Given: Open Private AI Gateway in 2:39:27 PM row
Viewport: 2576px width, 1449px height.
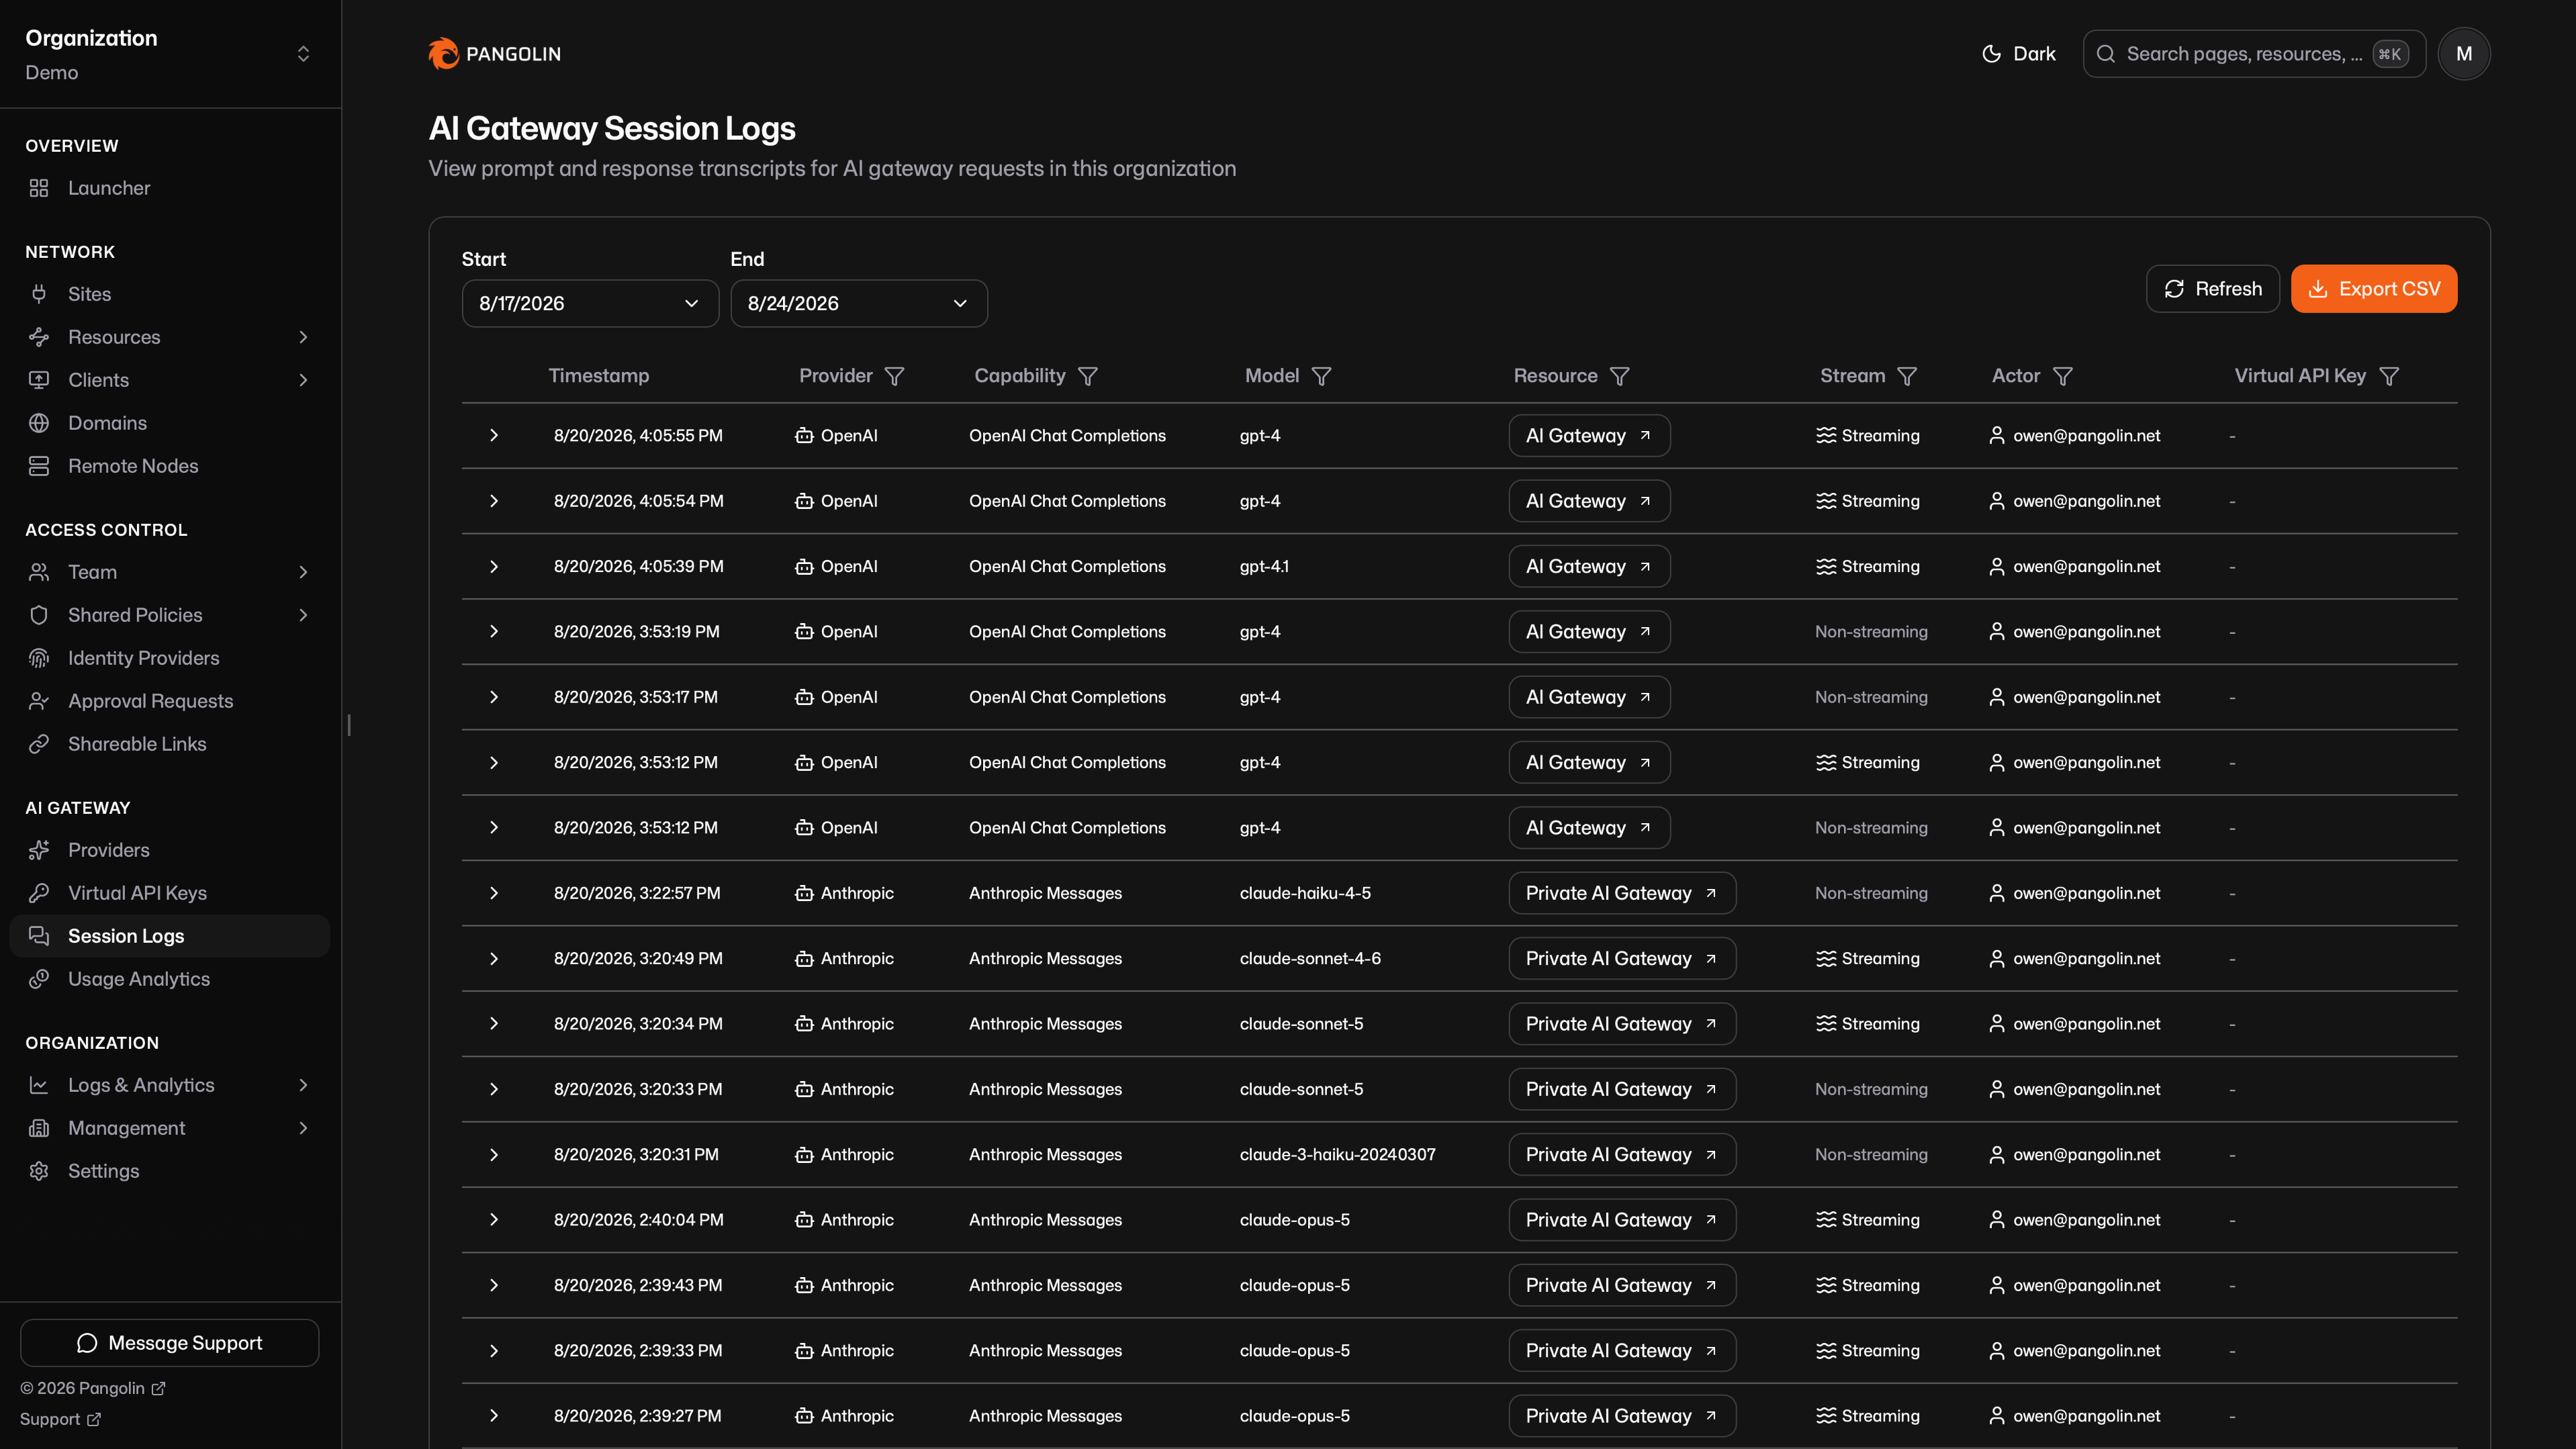Looking at the screenshot, I should [x=1622, y=1416].
